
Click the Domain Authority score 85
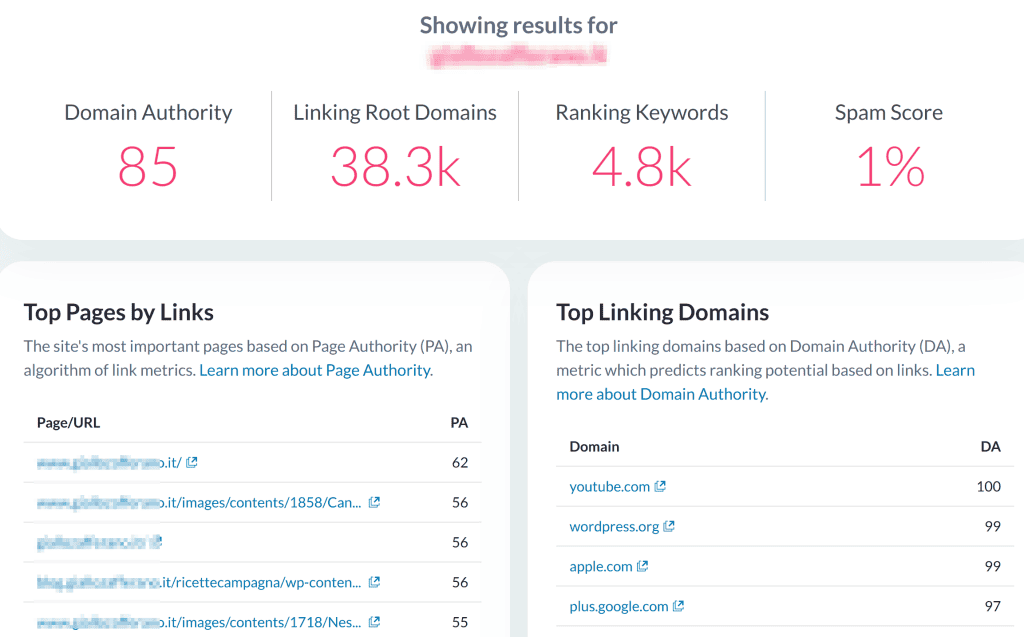tap(148, 167)
